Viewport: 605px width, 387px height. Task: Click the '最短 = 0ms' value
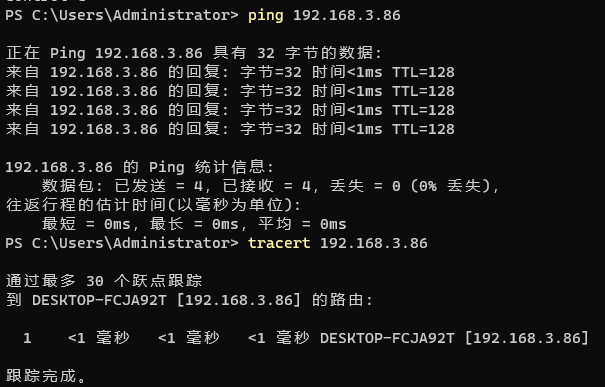click(86, 224)
